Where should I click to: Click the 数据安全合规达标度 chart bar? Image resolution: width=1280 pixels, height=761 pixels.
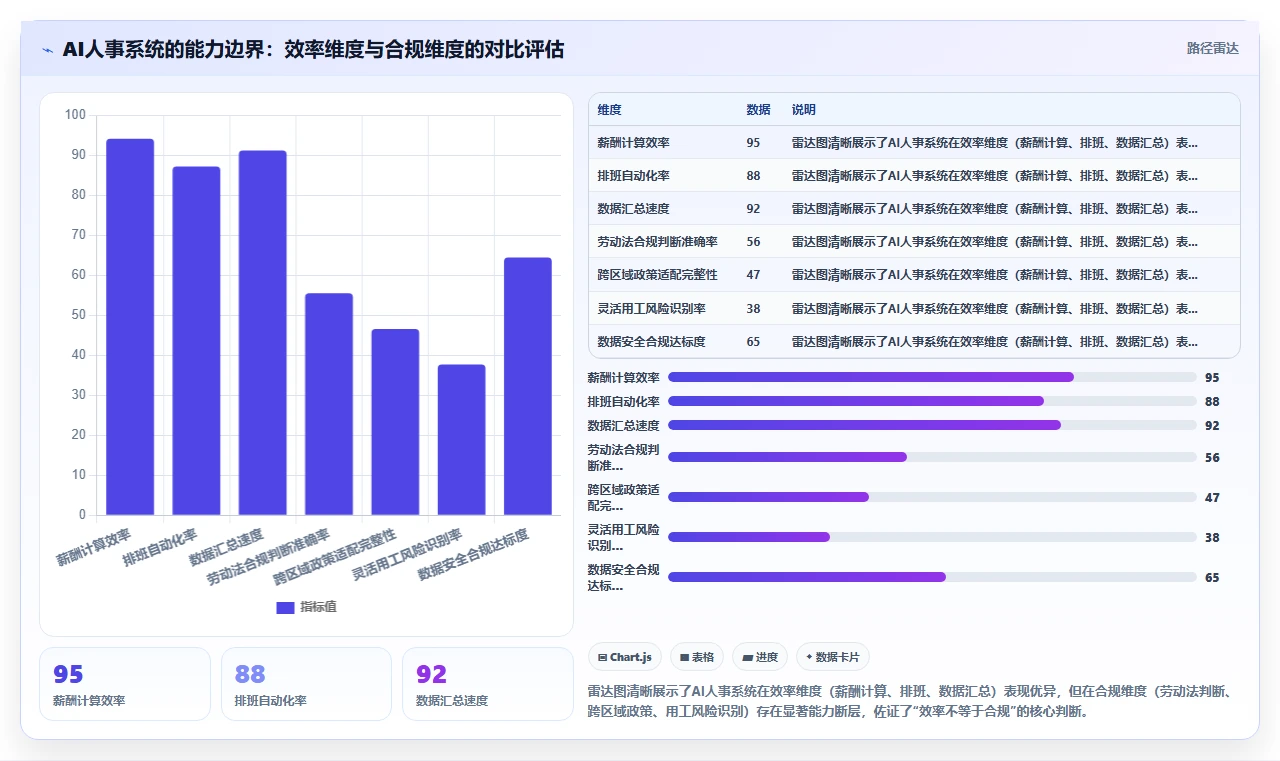click(x=528, y=386)
